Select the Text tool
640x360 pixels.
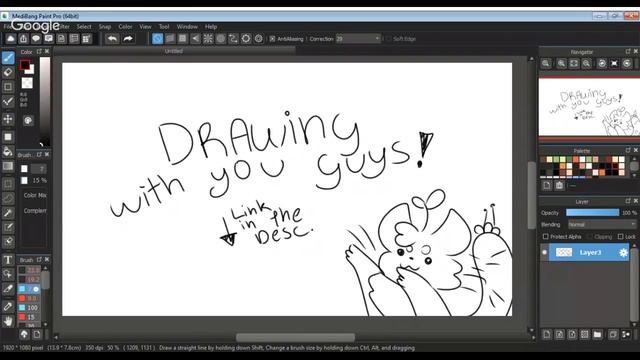8,260
